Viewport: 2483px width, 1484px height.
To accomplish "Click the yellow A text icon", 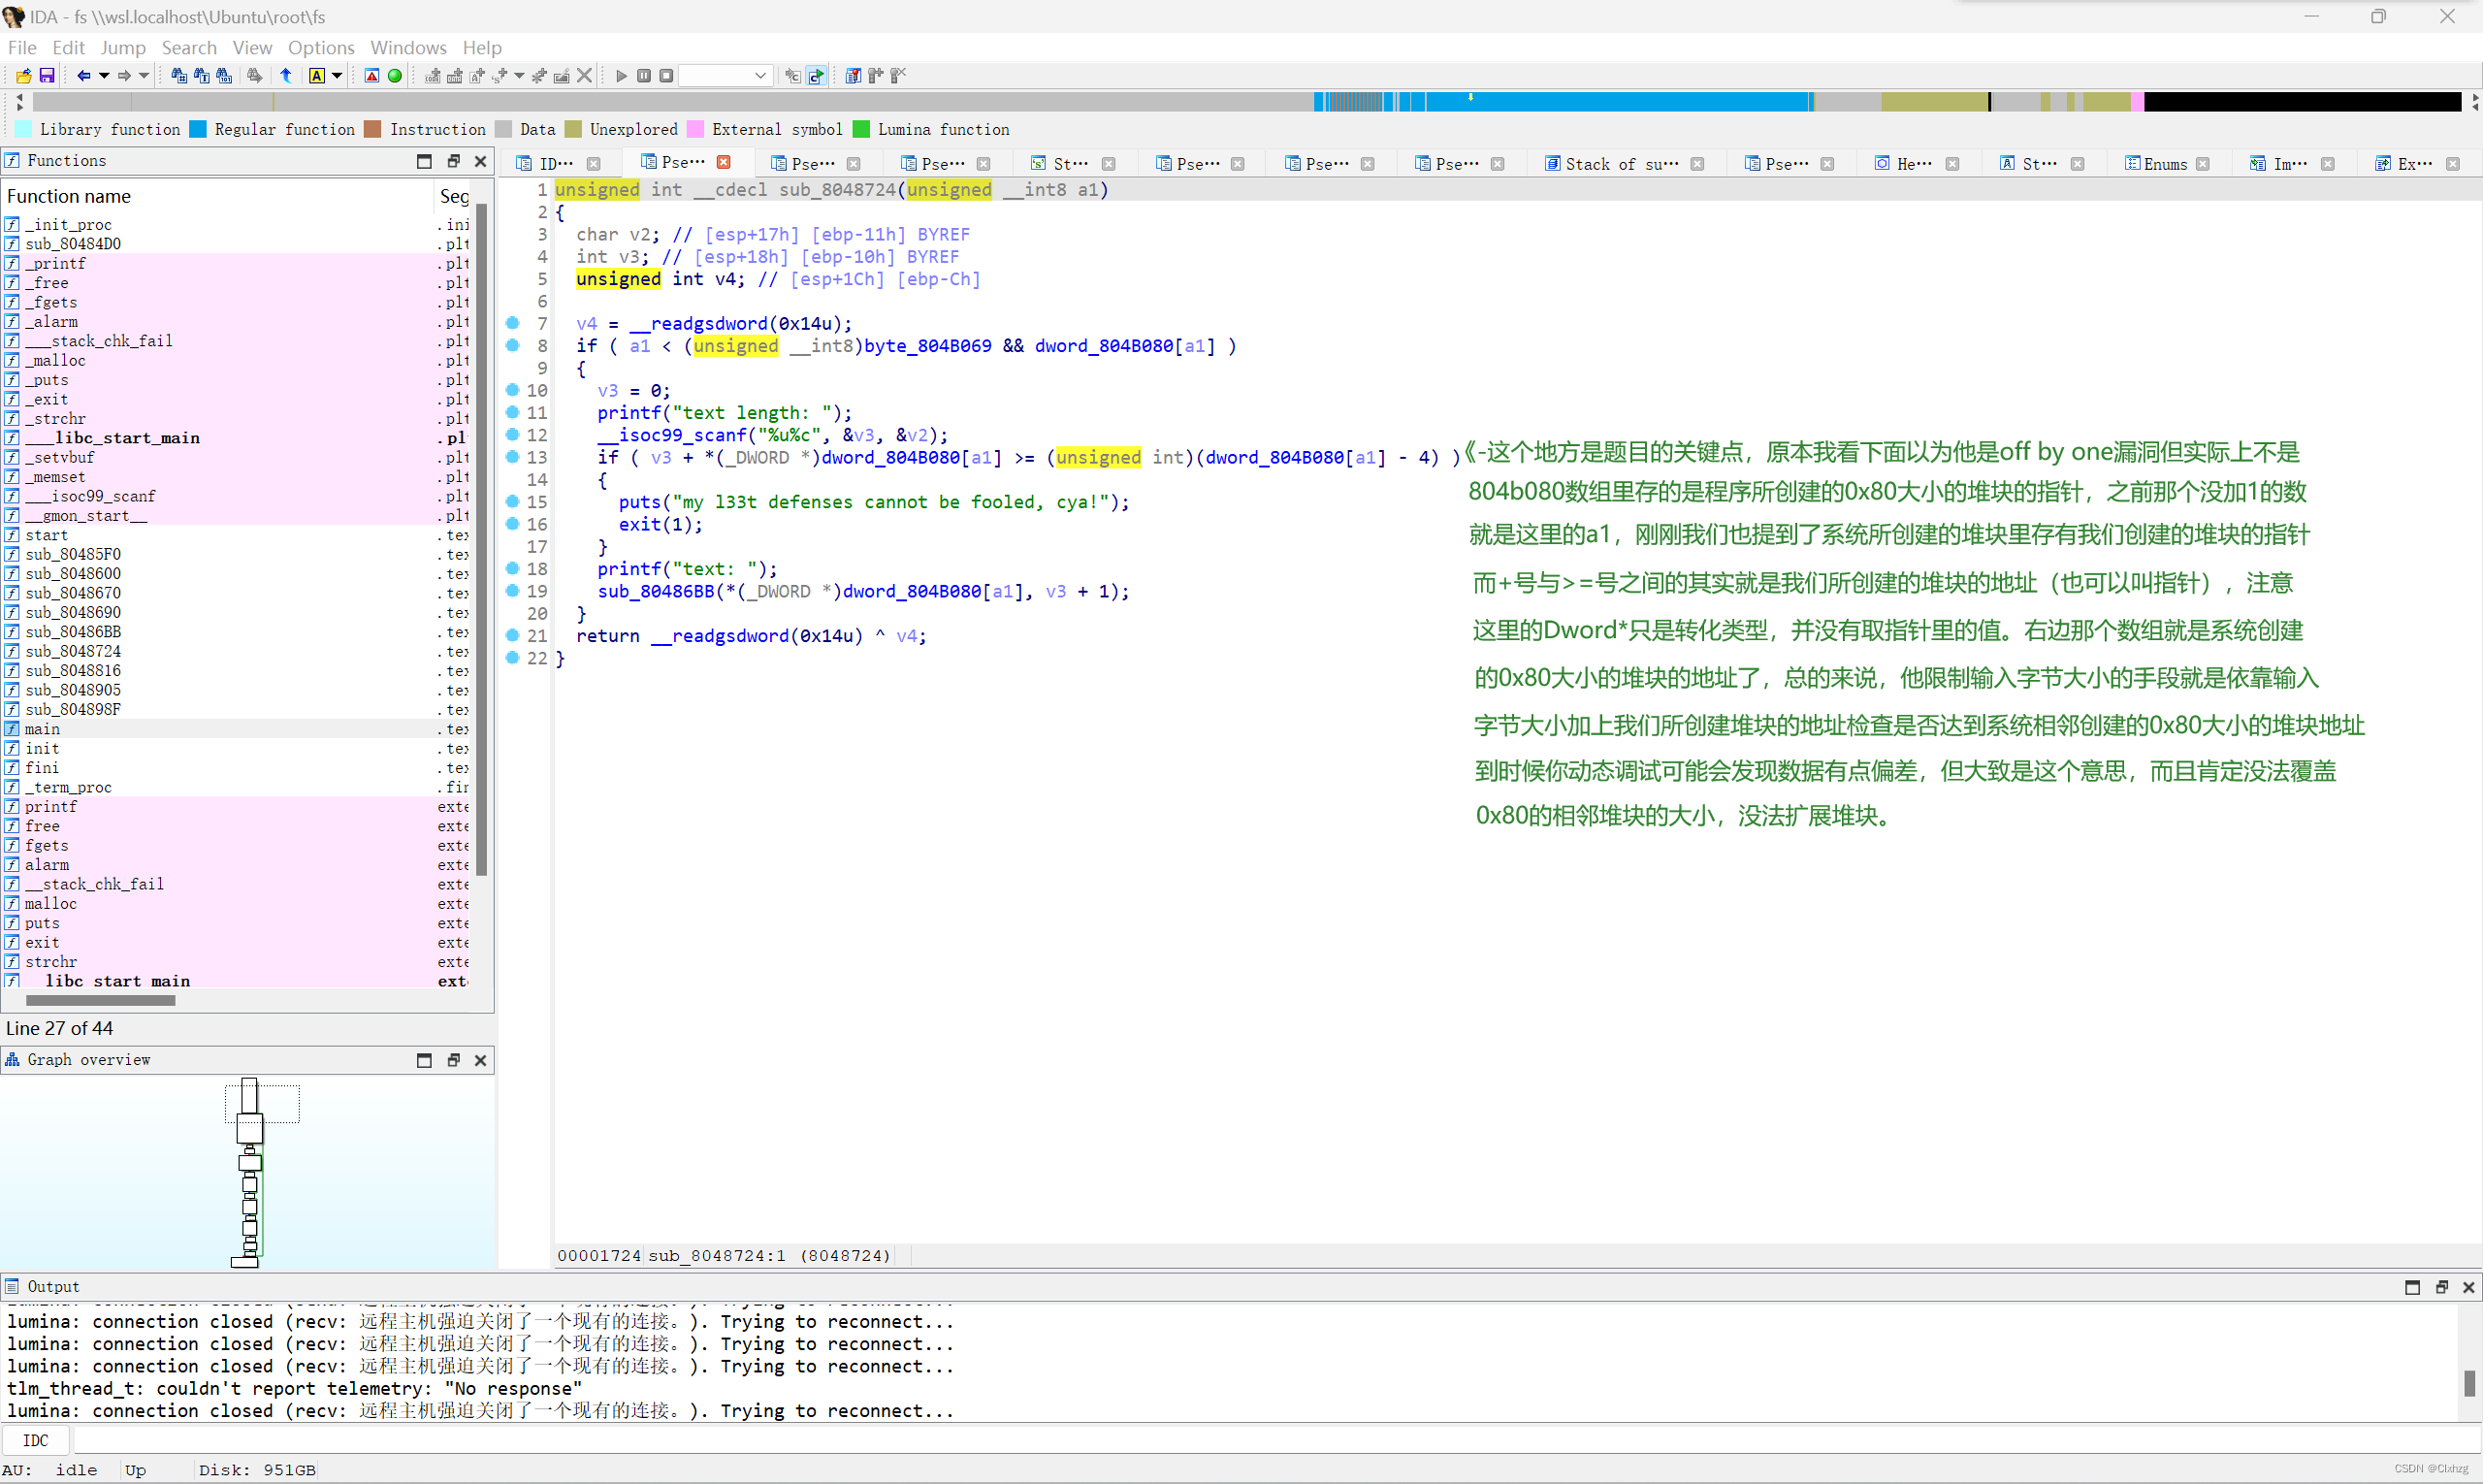I will pyautogui.click(x=317, y=75).
